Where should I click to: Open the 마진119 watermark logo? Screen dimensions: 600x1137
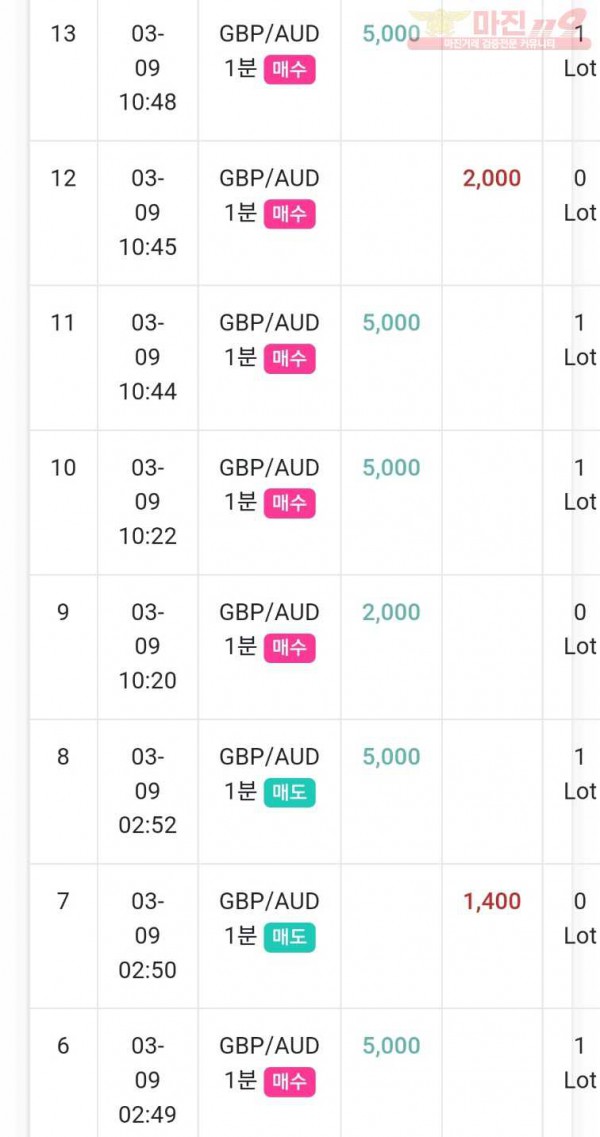click(498, 29)
